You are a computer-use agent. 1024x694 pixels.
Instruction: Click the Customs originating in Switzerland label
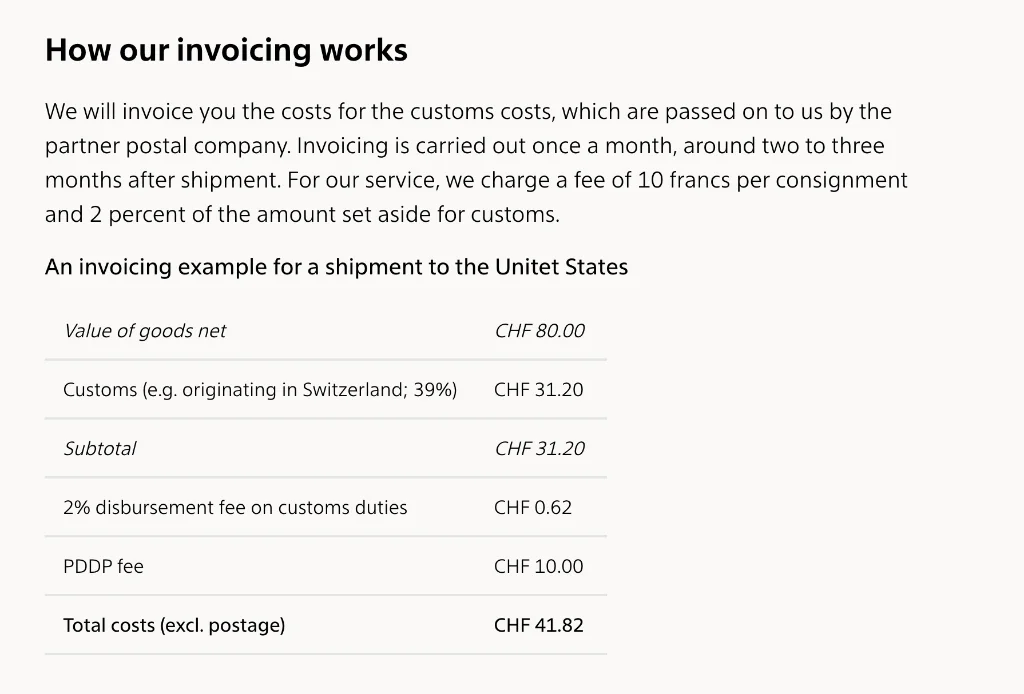(260, 390)
